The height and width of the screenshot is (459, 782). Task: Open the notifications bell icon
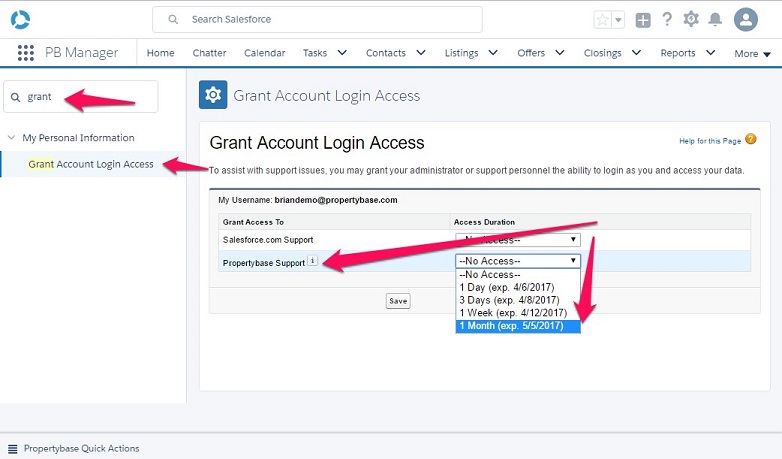(715, 19)
